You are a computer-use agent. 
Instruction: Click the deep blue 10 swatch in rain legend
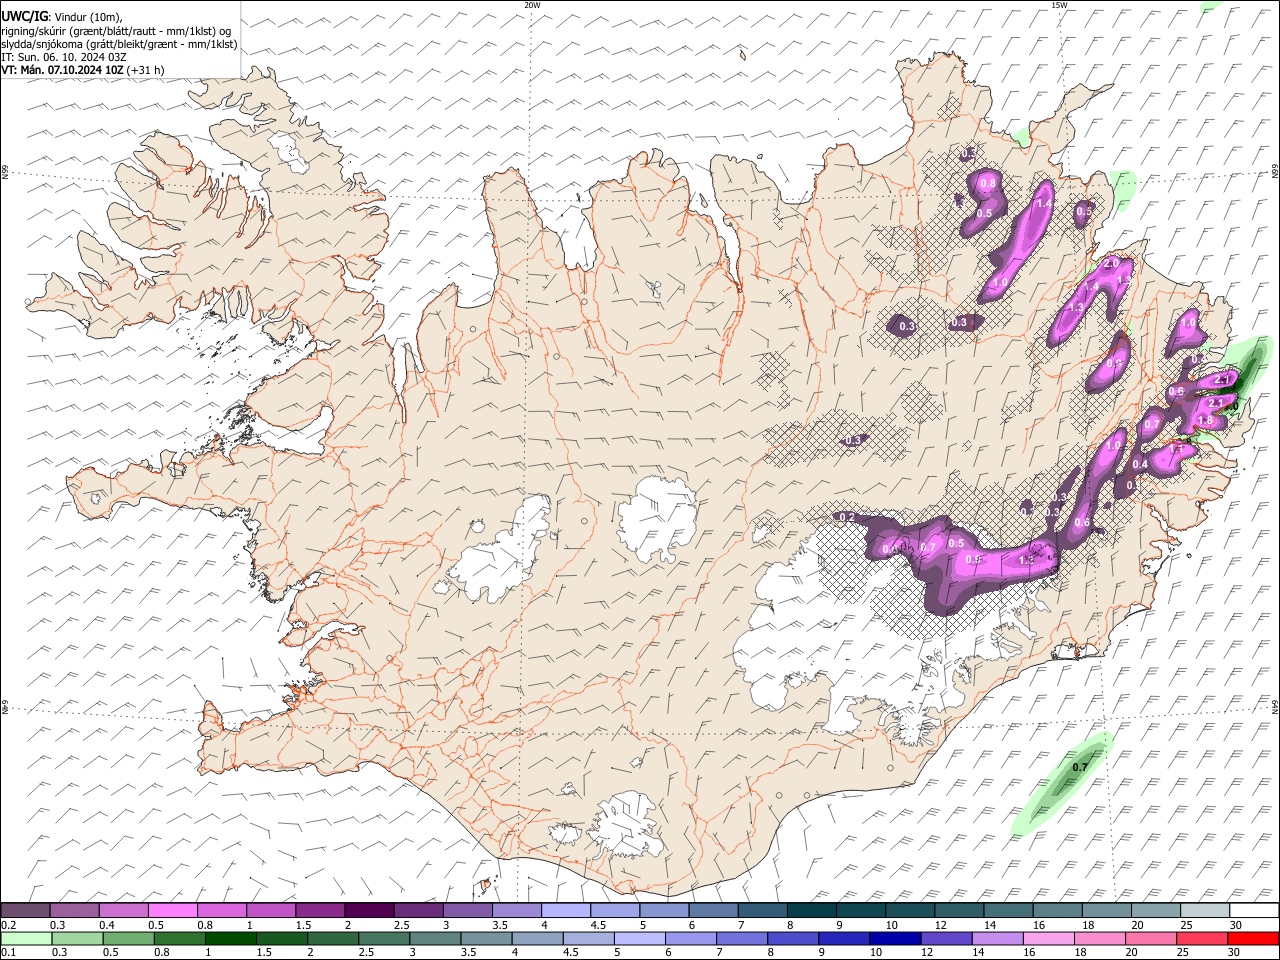click(x=895, y=939)
